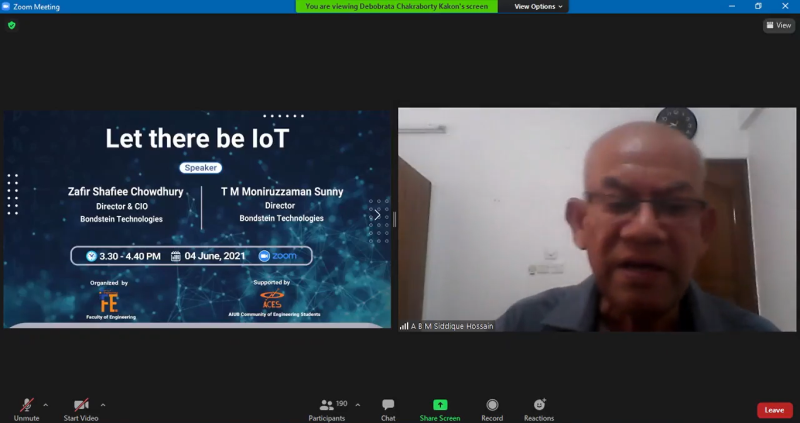Click the signal strength icon beside speaker name
Screen dimensions: 800x423
(404, 326)
